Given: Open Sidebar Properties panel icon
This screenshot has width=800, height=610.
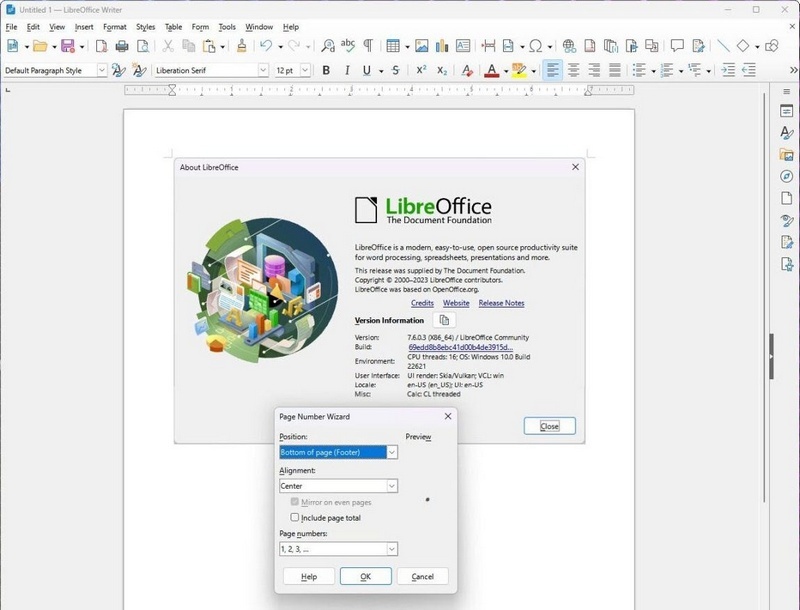Looking at the screenshot, I should [x=787, y=111].
